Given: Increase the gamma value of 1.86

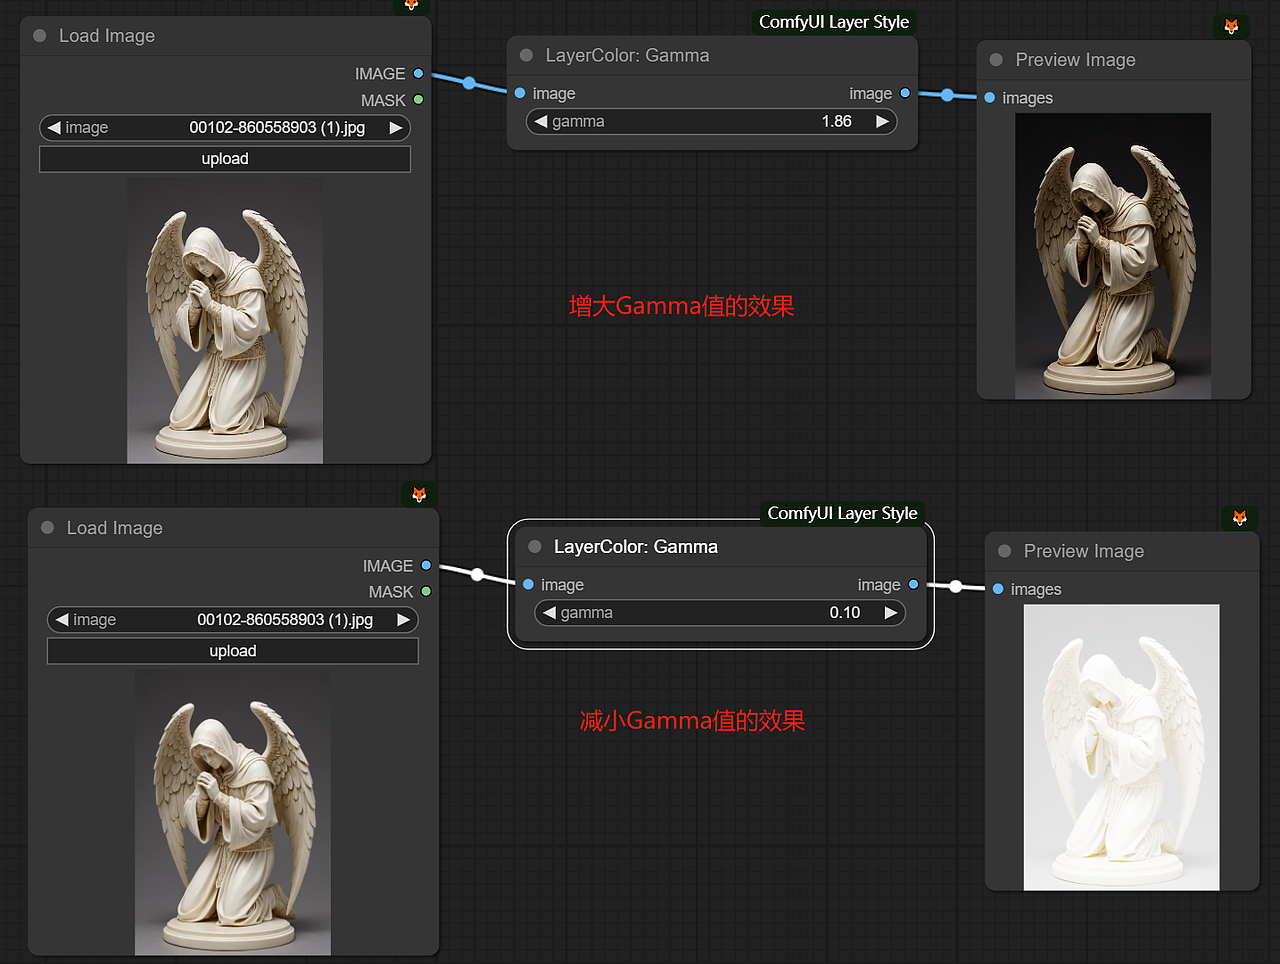Looking at the screenshot, I should pyautogui.click(x=882, y=122).
